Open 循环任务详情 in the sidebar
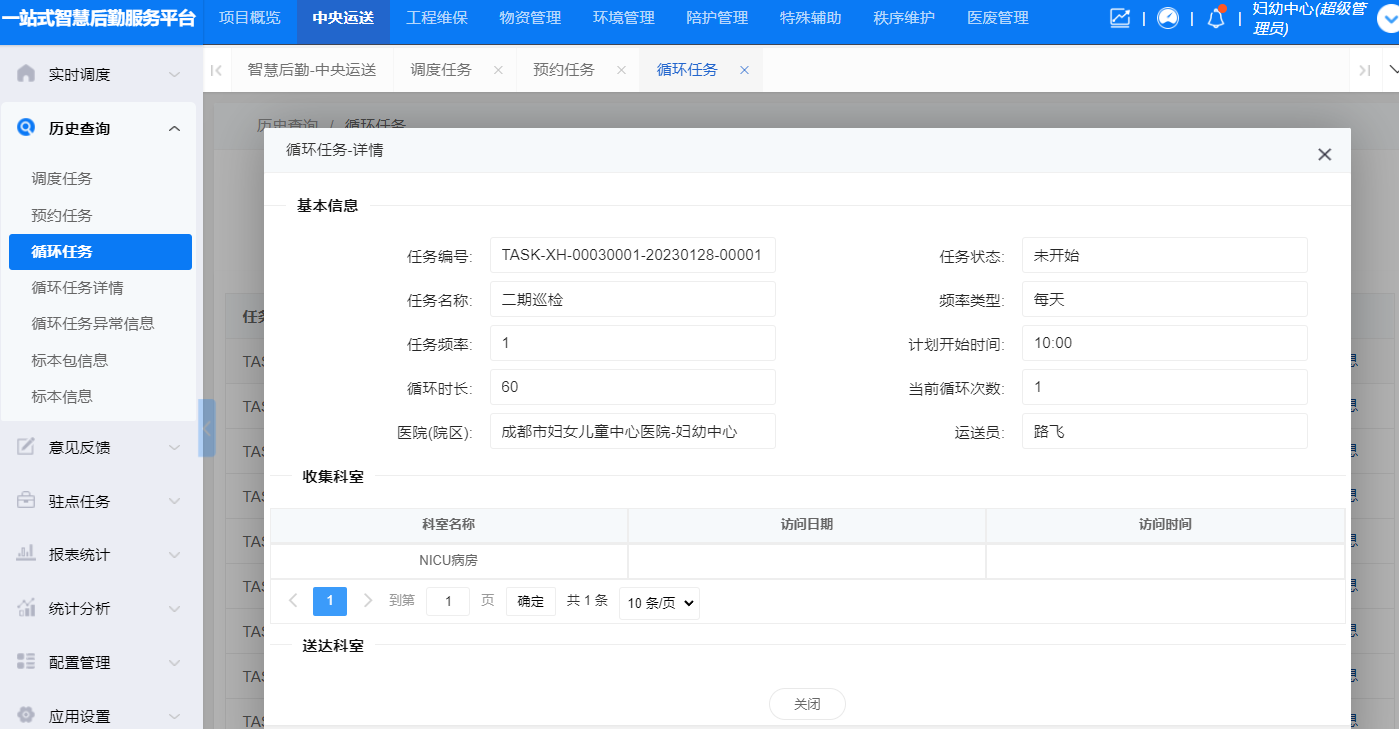This screenshot has height=729, width=1399. tap(78, 288)
